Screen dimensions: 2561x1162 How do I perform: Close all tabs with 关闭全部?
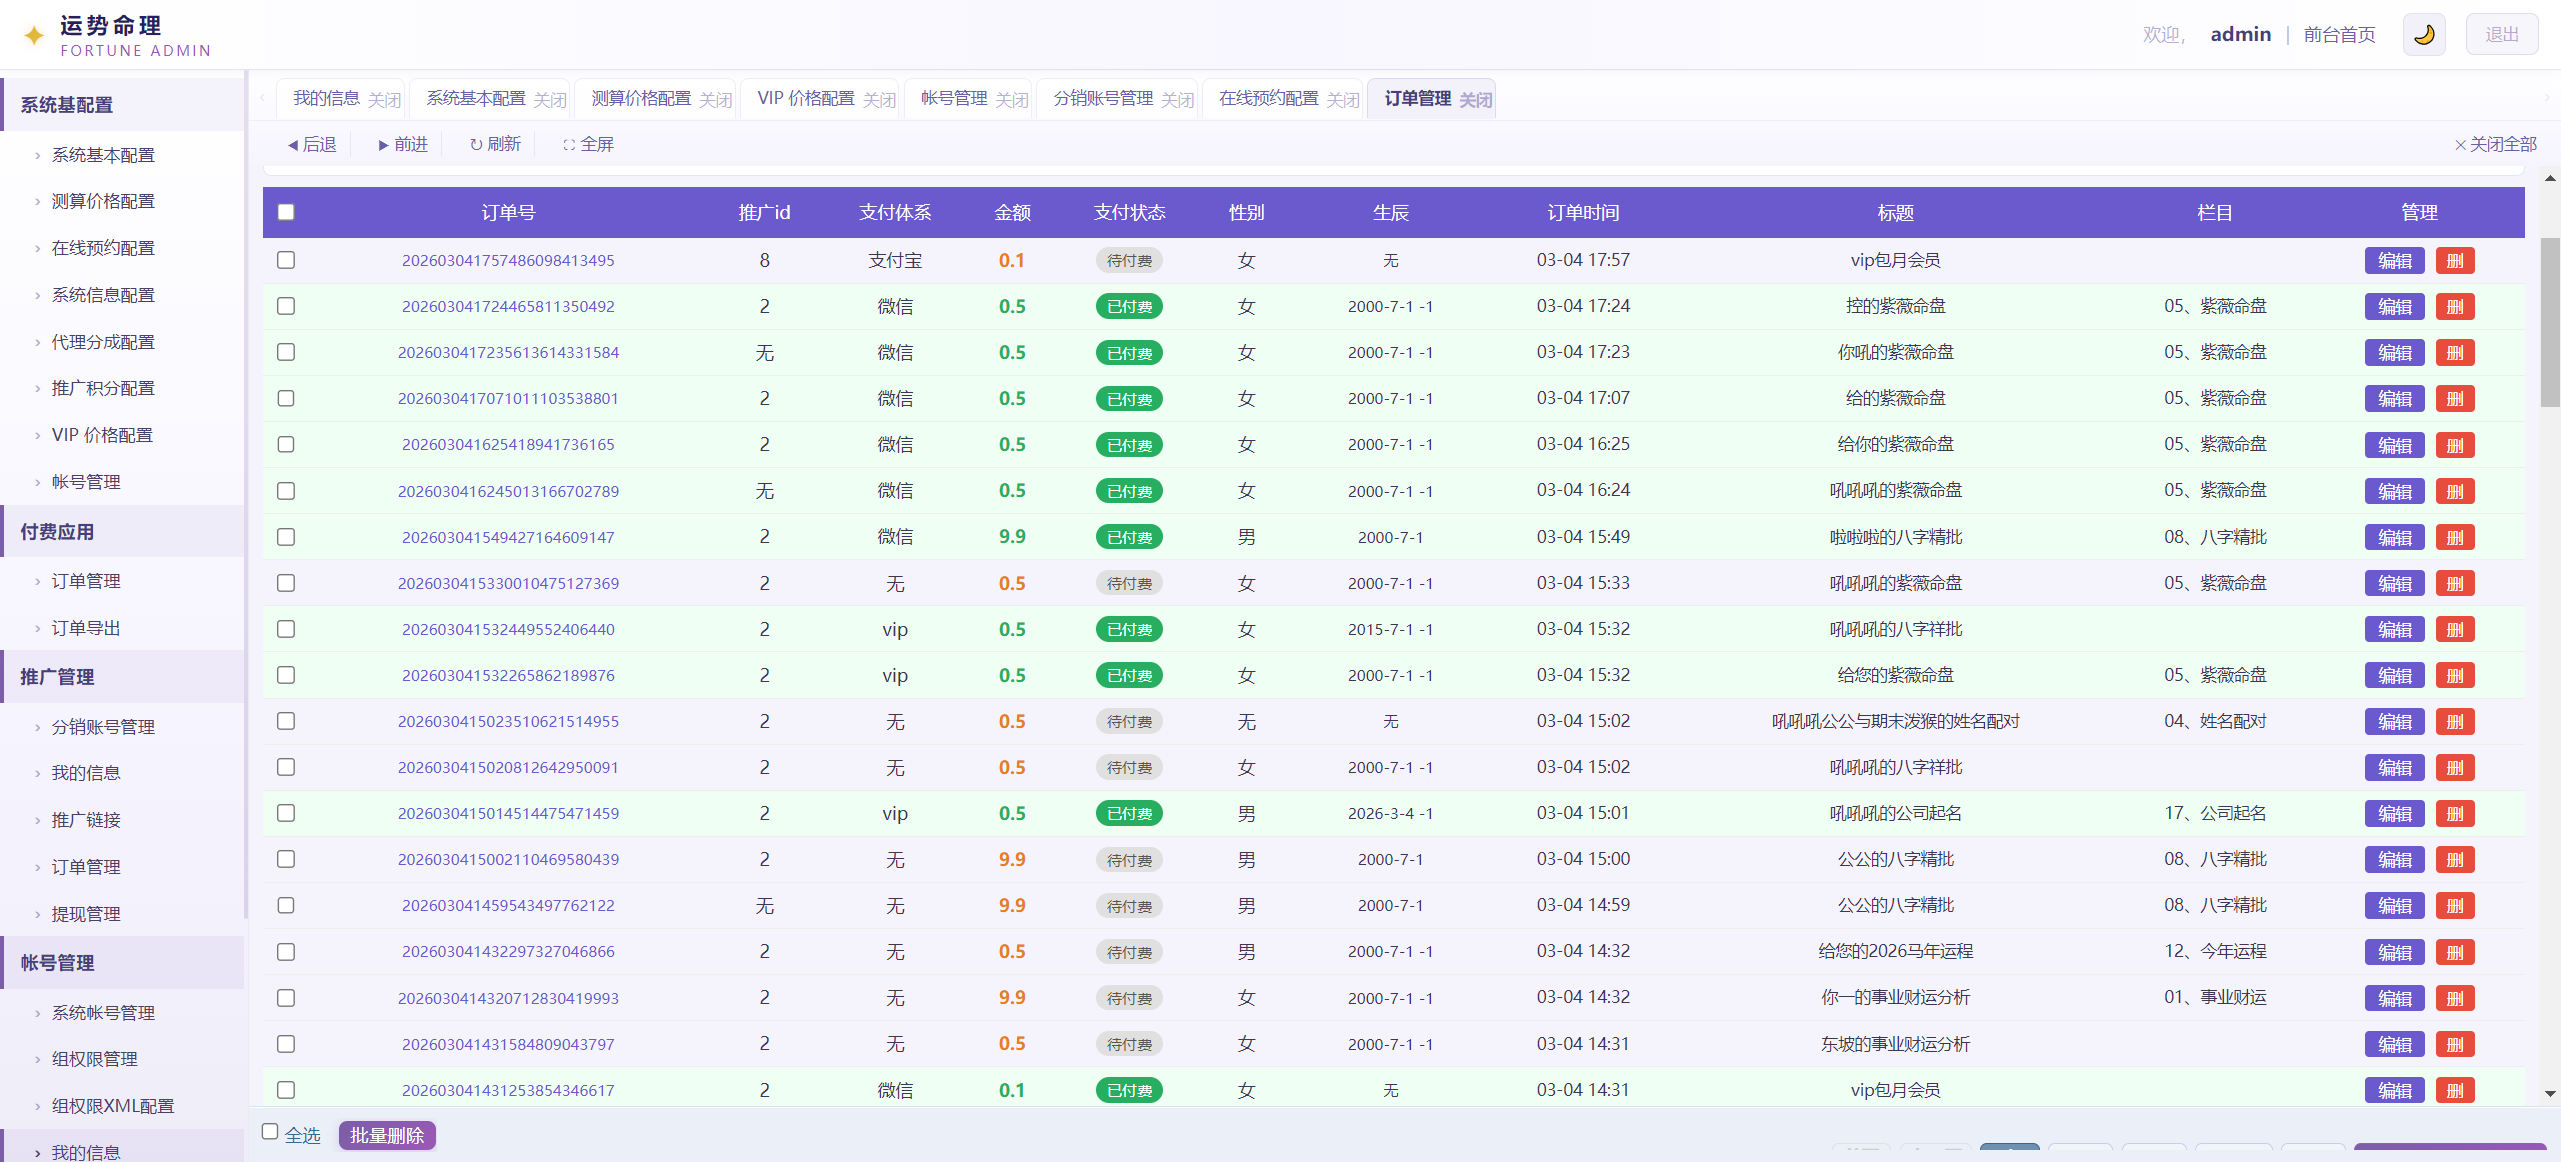[x=2495, y=145]
